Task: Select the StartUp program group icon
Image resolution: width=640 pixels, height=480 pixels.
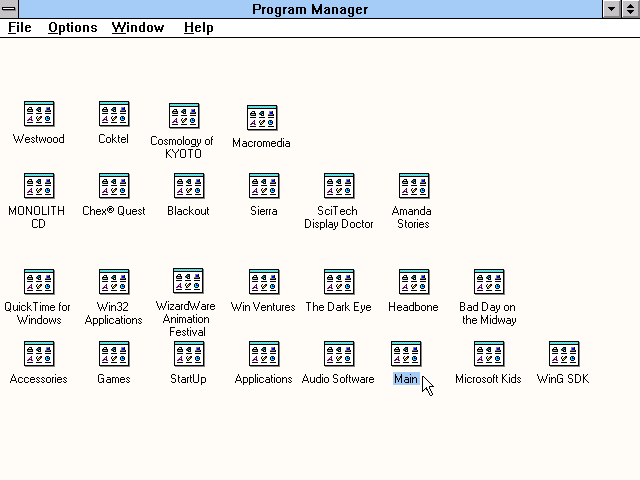Action: (189, 354)
